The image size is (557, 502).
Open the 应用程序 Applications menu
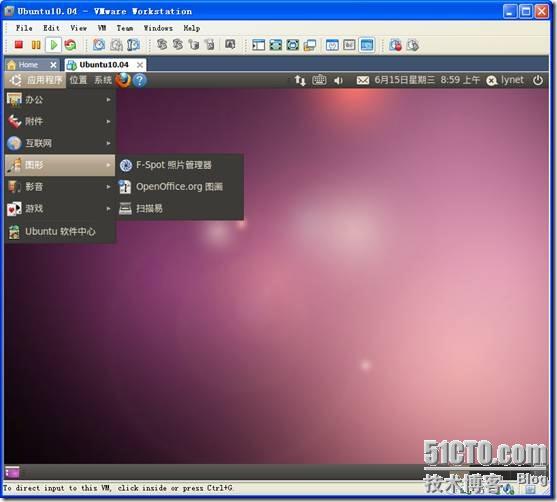click(36, 80)
